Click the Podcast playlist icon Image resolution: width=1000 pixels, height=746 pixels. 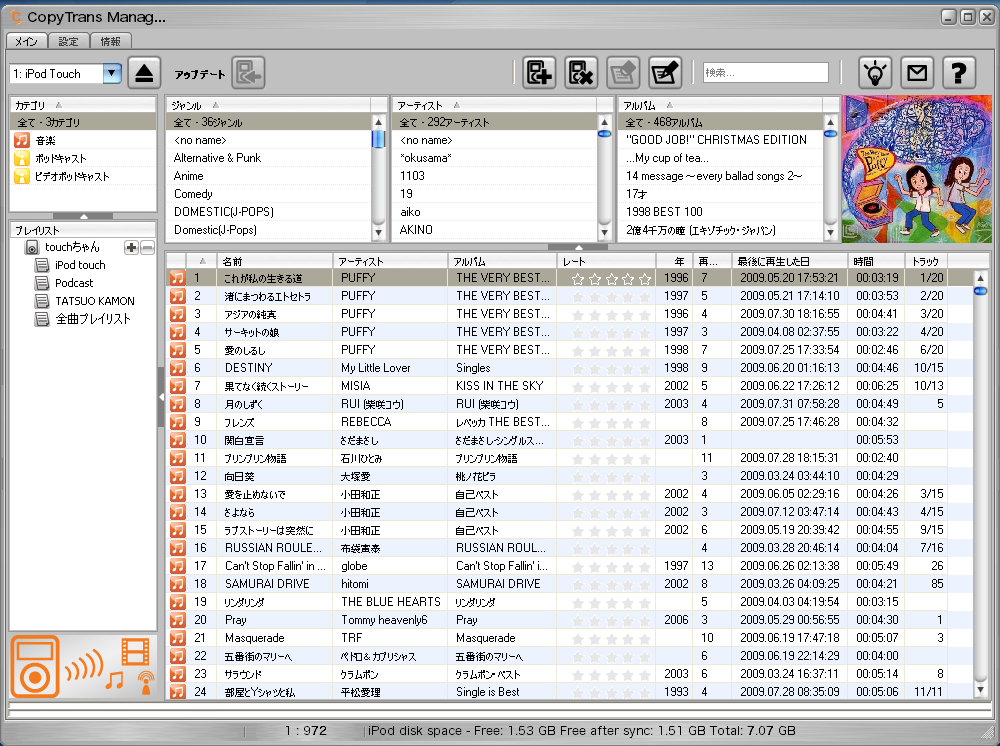point(42,283)
